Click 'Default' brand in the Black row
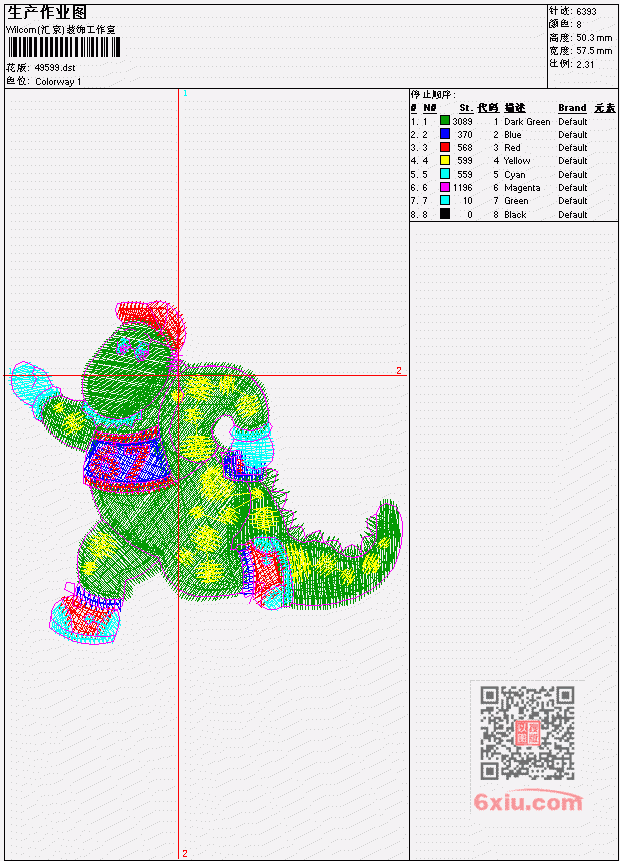This screenshot has height=861, width=620. [x=573, y=215]
